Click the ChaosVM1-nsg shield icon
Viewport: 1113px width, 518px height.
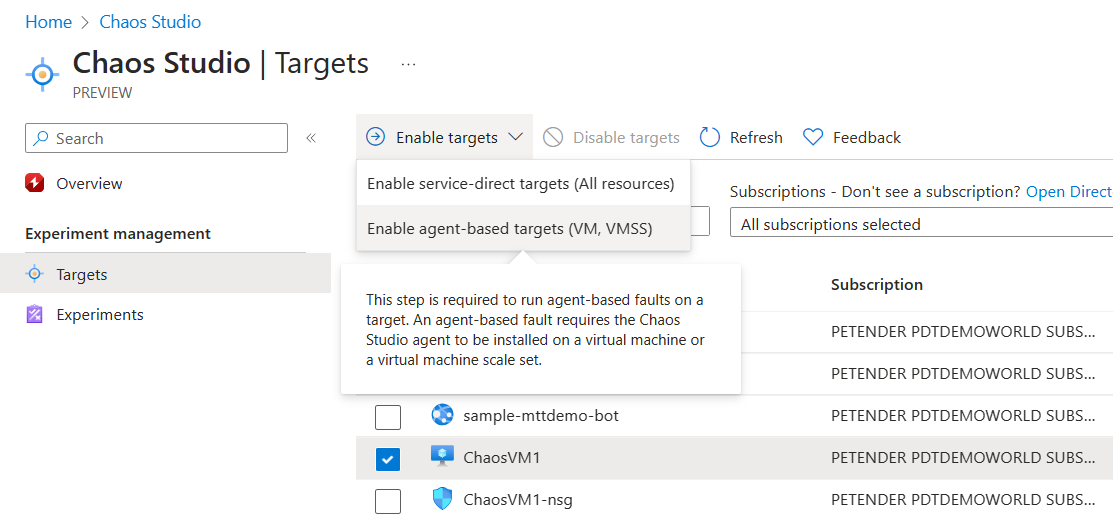442,499
